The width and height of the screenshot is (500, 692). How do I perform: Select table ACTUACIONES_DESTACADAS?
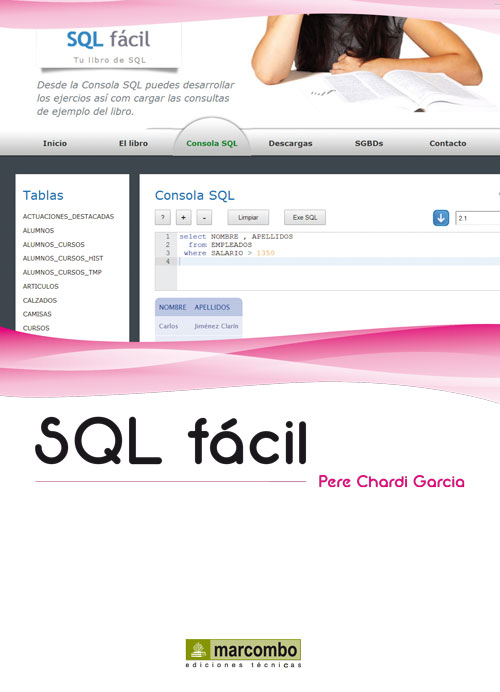click(68, 217)
